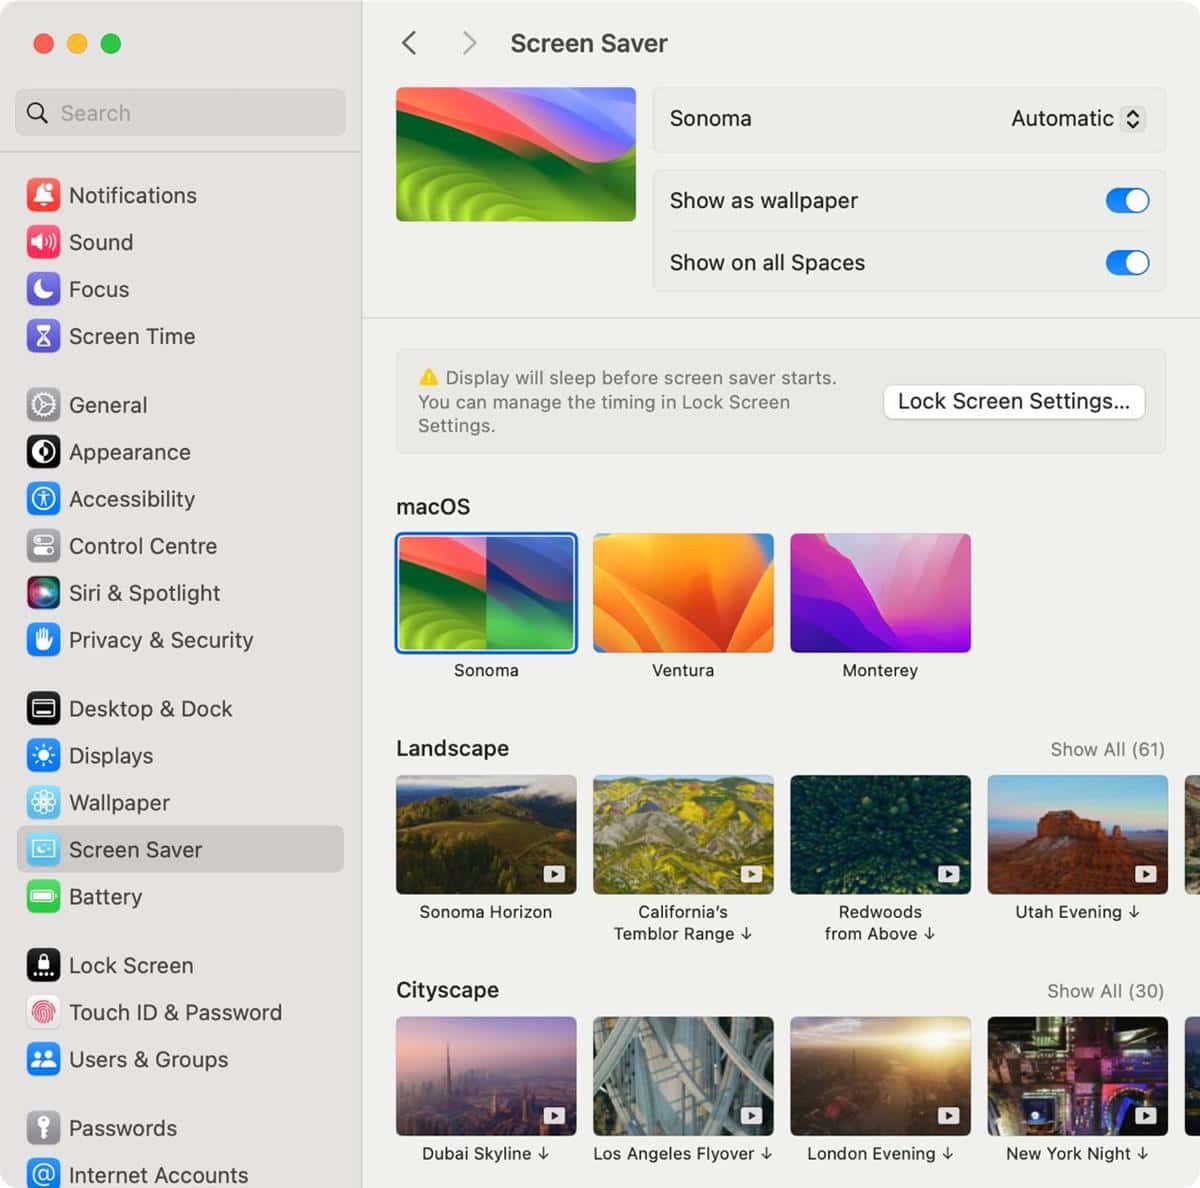The height and width of the screenshot is (1188, 1200).
Task: Click the Notifications bell icon in sidebar
Action: point(43,195)
